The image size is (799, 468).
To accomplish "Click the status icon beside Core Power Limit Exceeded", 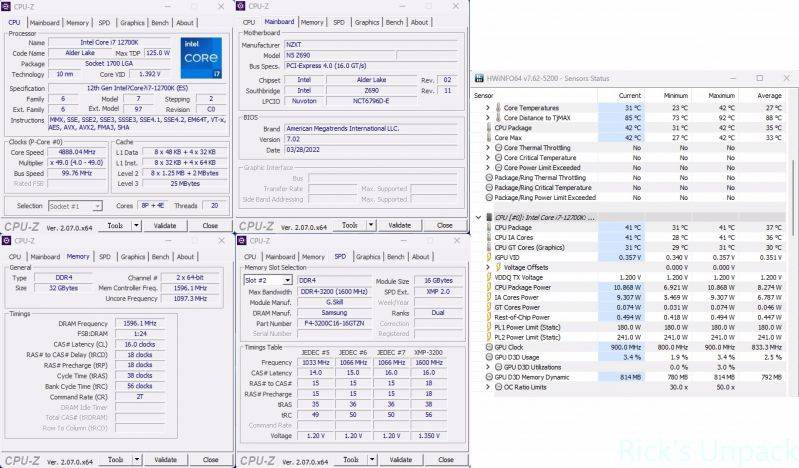I will tap(498, 168).
